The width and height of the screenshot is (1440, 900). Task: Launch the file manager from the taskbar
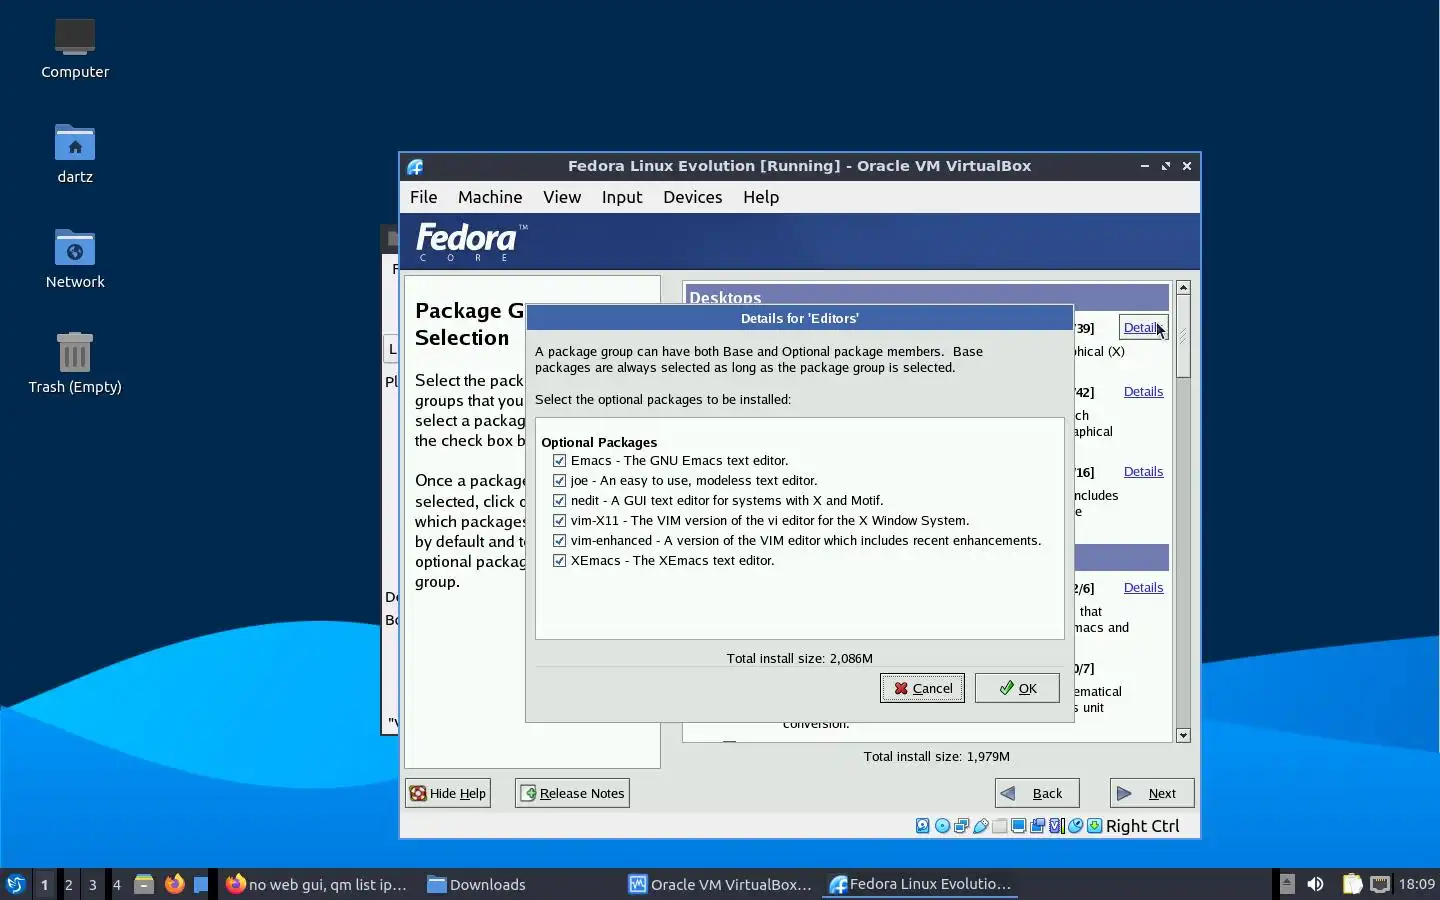coord(144,884)
